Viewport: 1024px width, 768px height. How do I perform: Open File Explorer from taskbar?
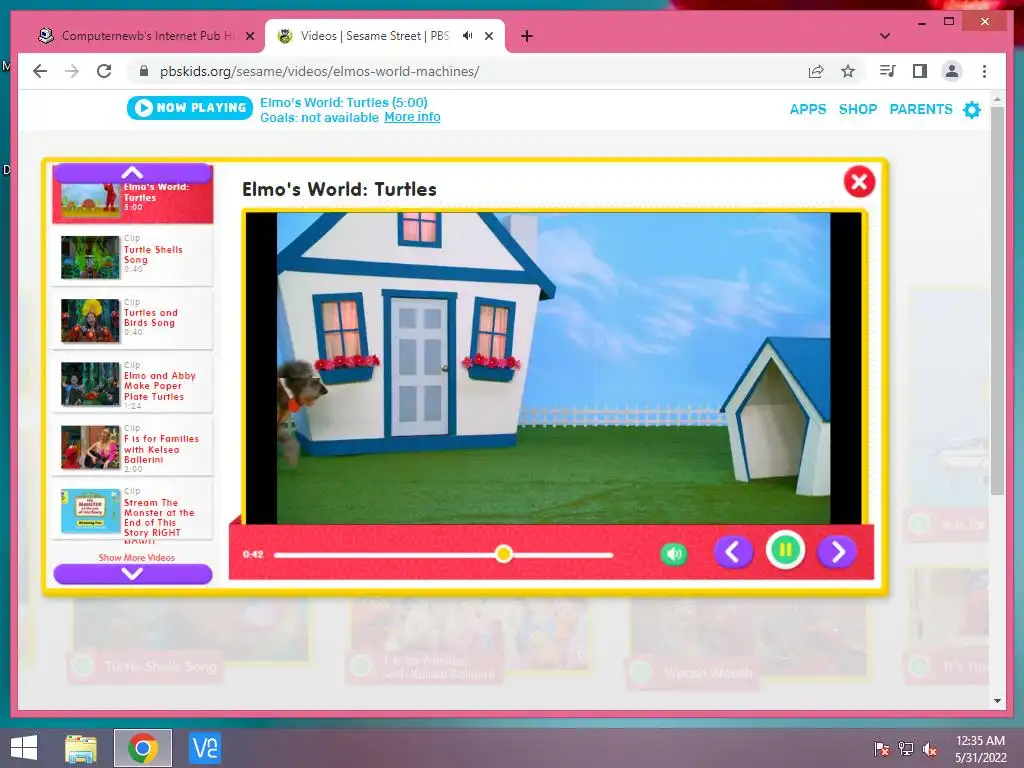click(x=81, y=748)
